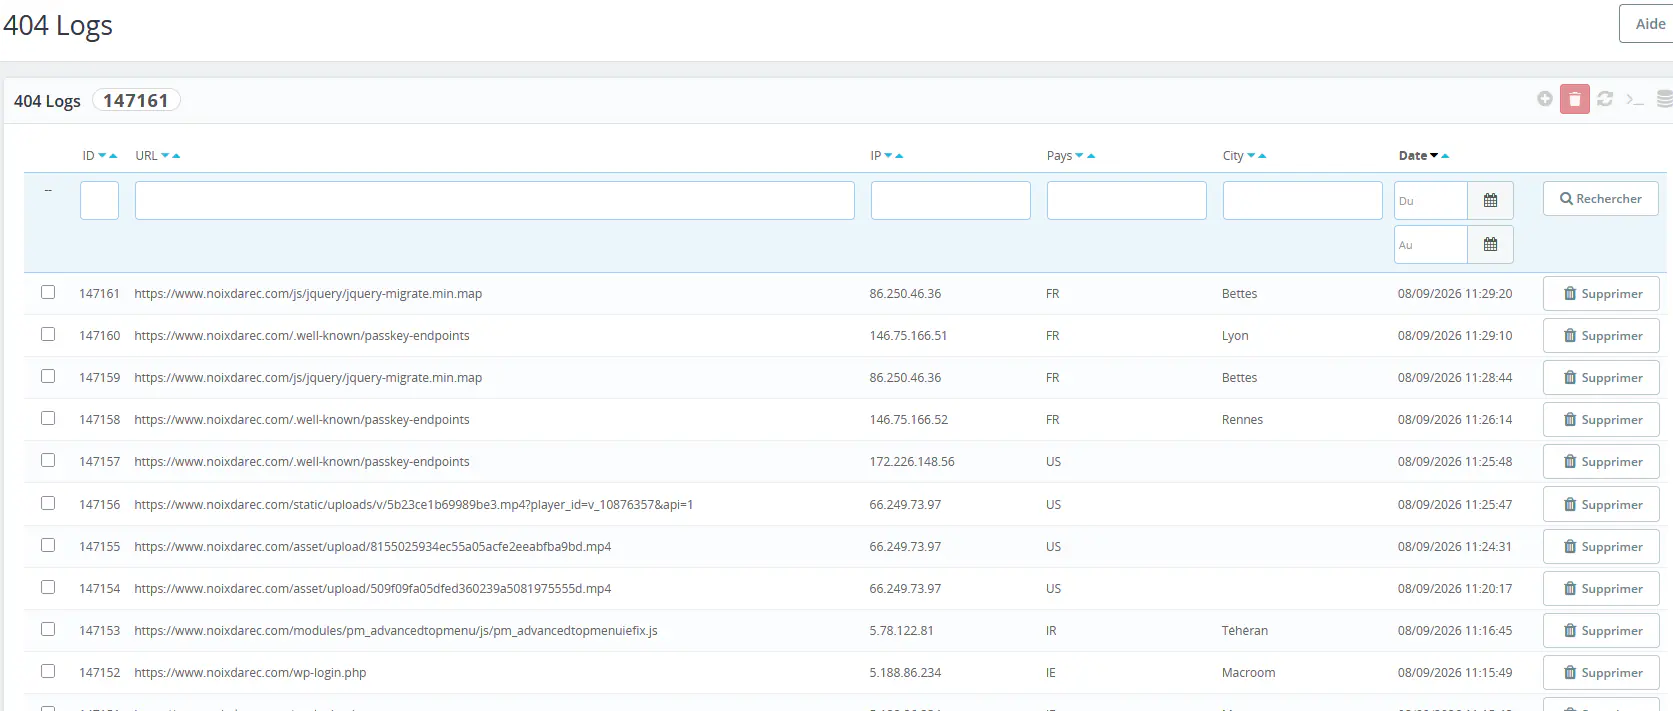1673x711 pixels.
Task: Select checkbox for log 147157
Action: (48, 460)
